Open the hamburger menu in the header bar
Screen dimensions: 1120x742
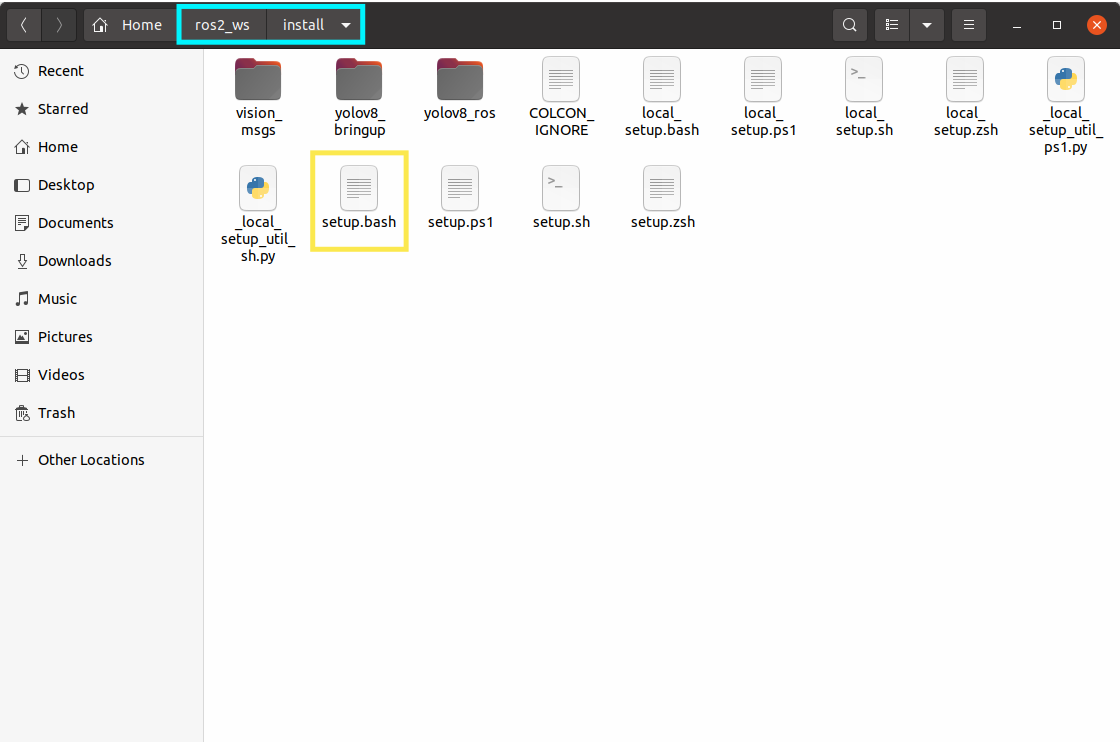coord(968,24)
